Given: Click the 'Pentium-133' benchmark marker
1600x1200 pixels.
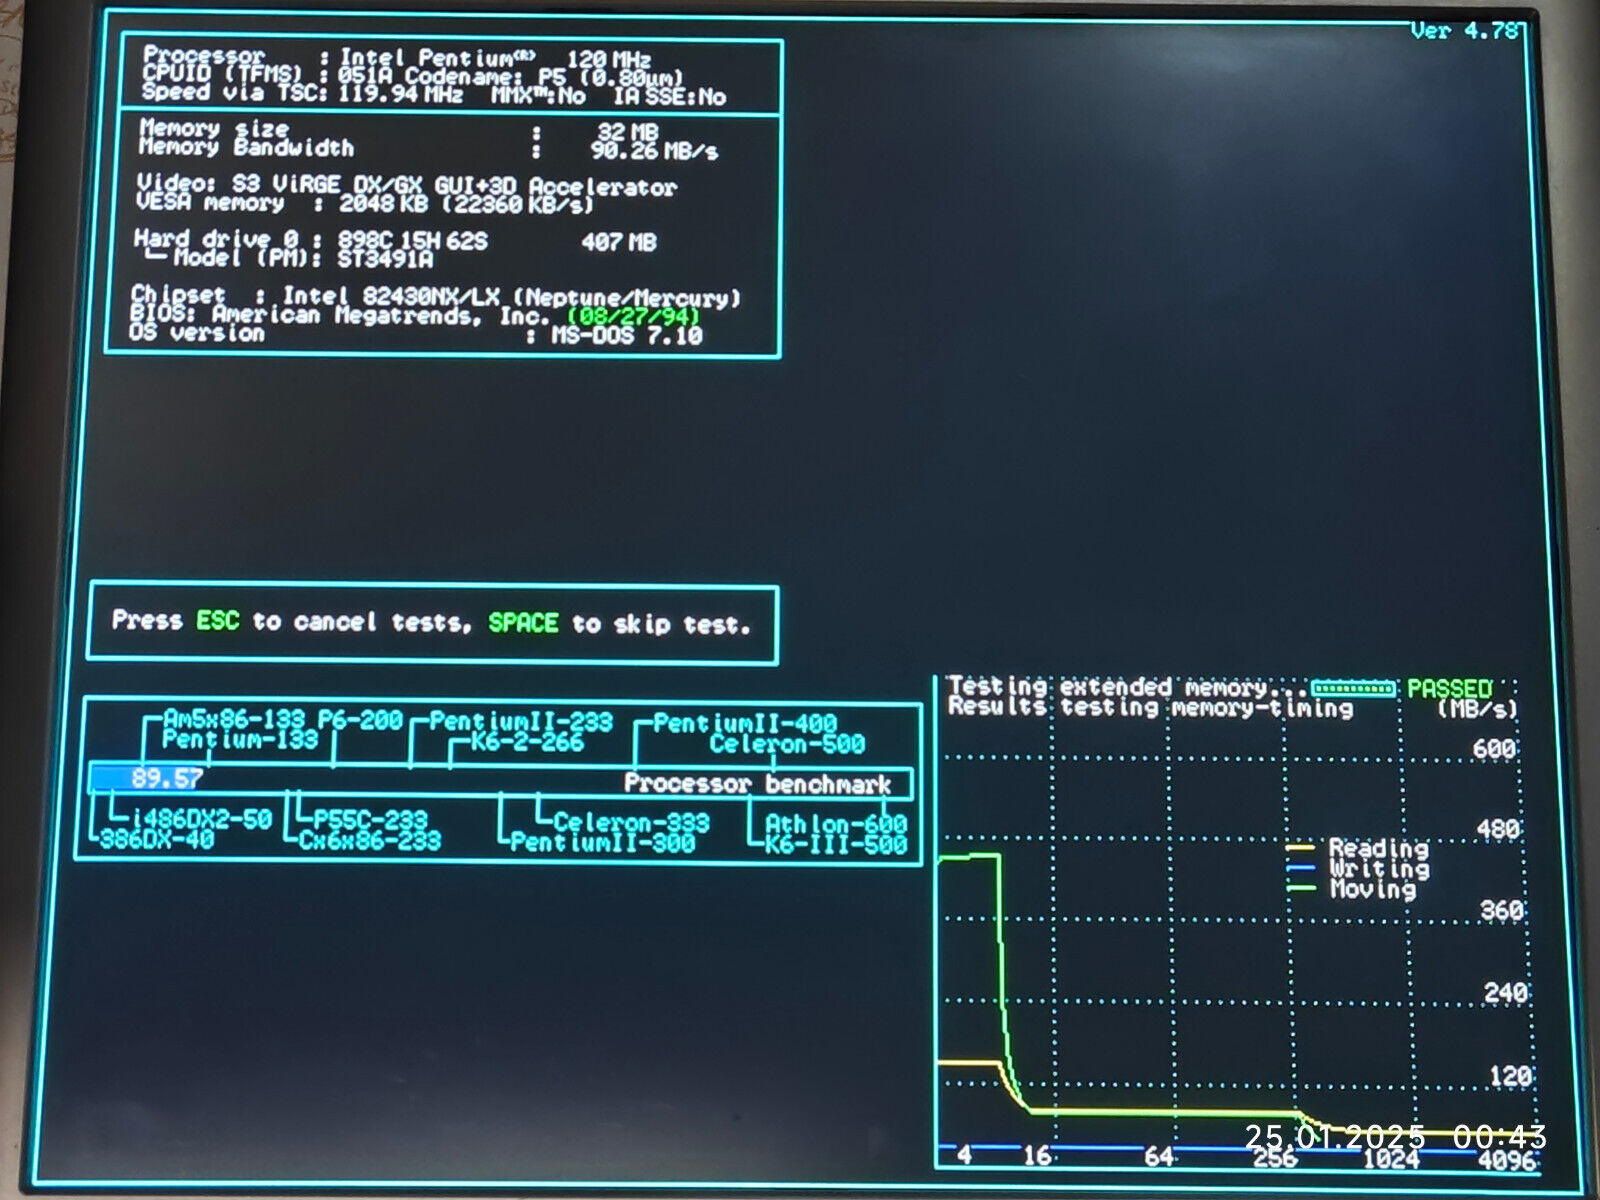Looking at the screenshot, I should [240, 740].
